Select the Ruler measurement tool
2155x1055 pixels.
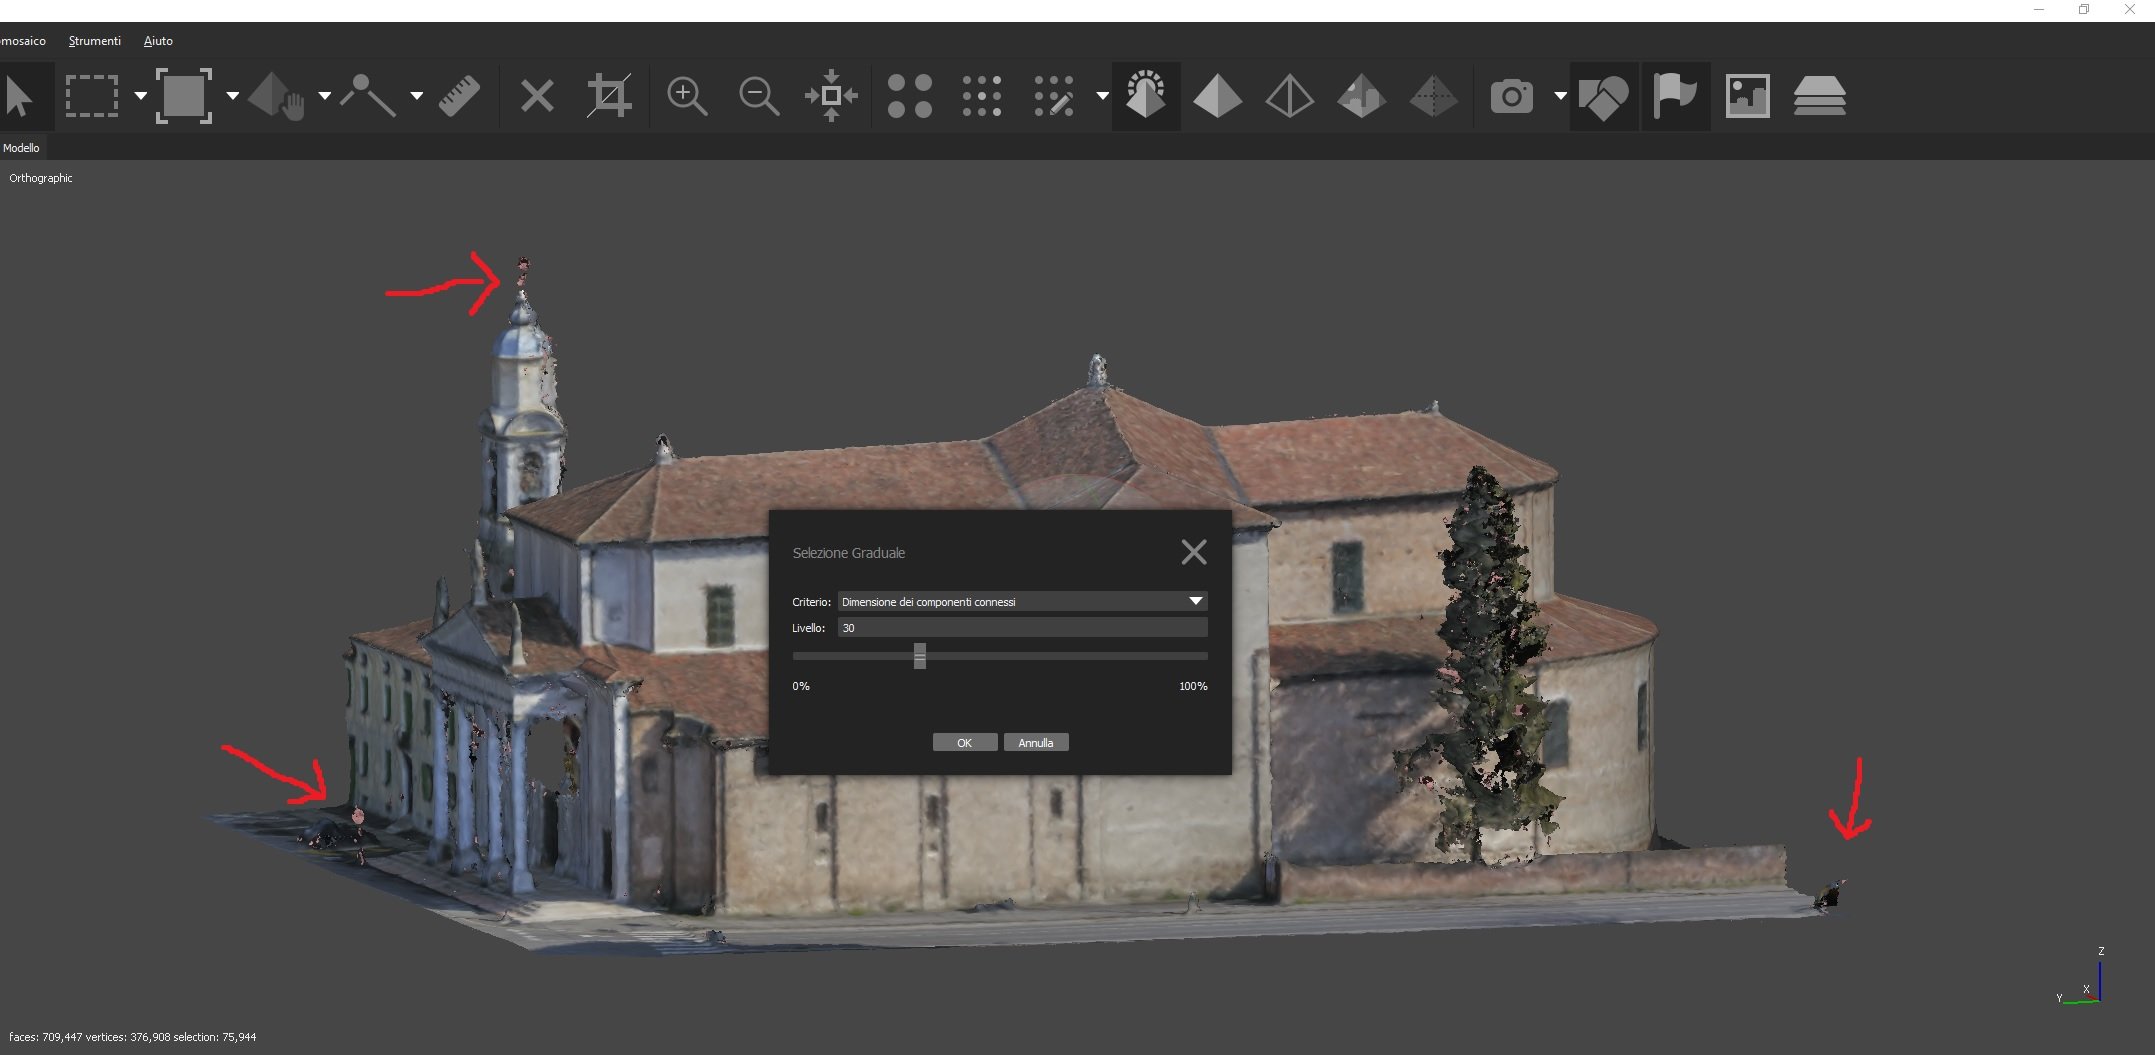pos(459,96)
